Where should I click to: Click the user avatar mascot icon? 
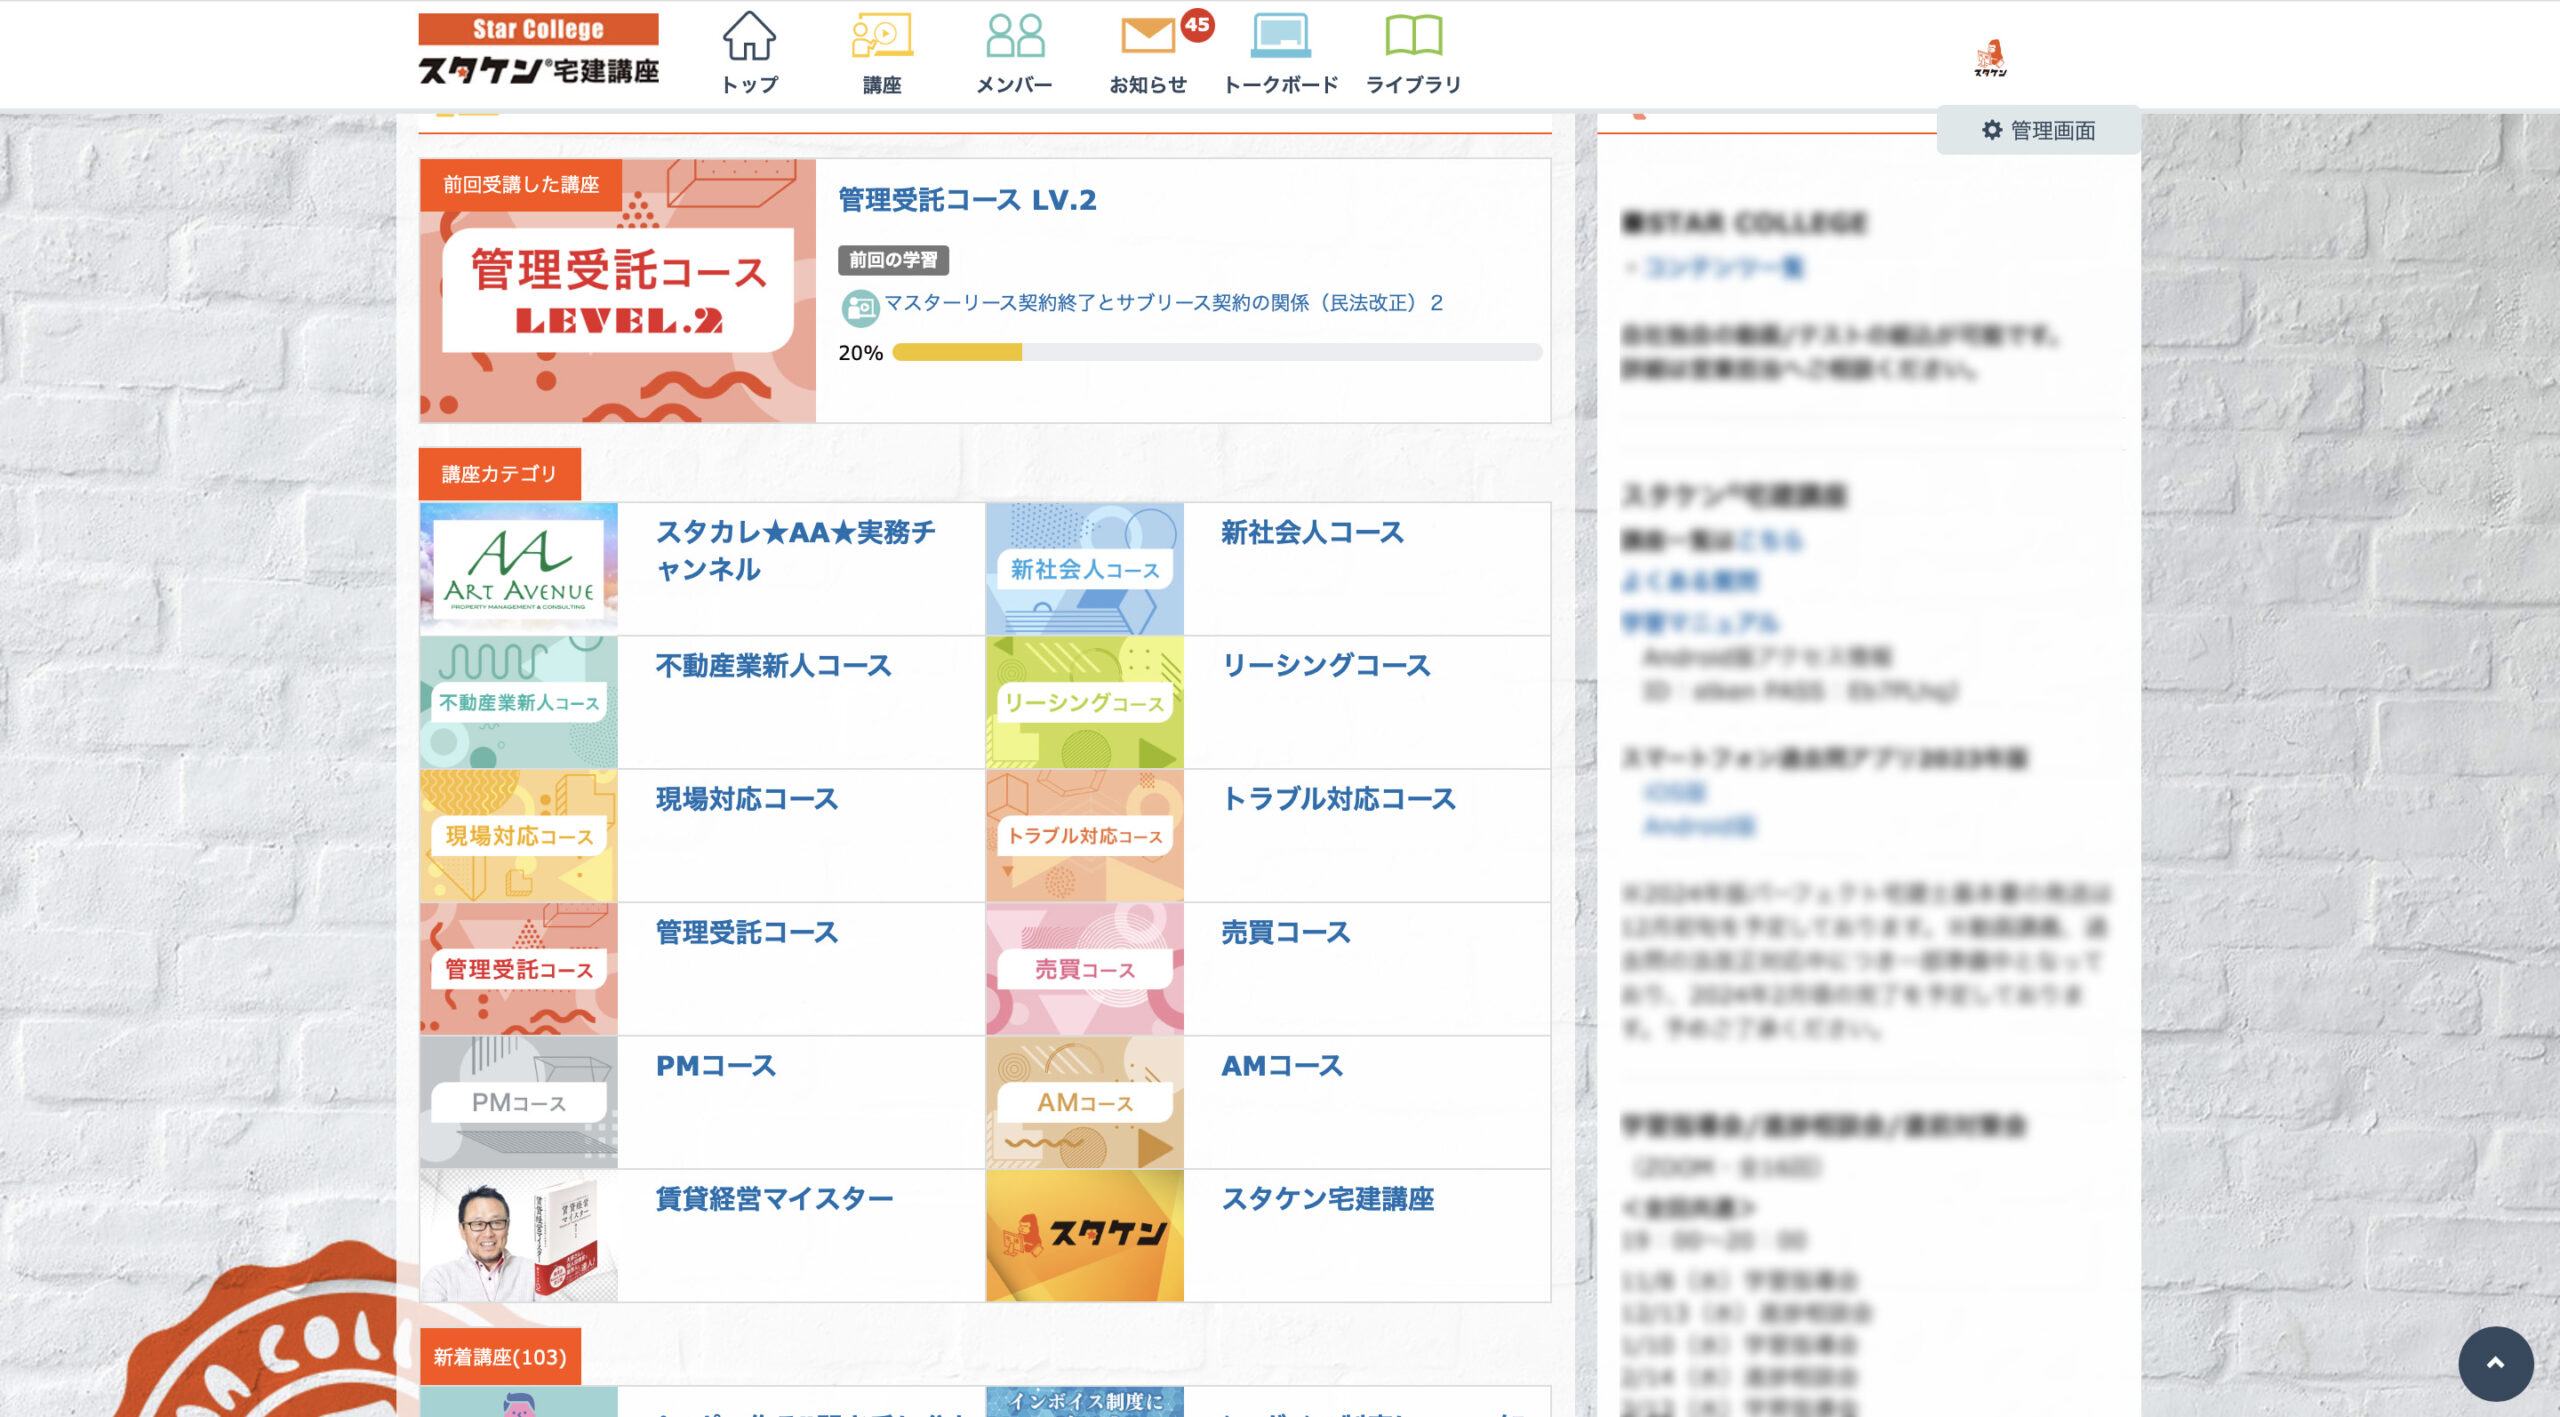click(x=1990, y=58)
